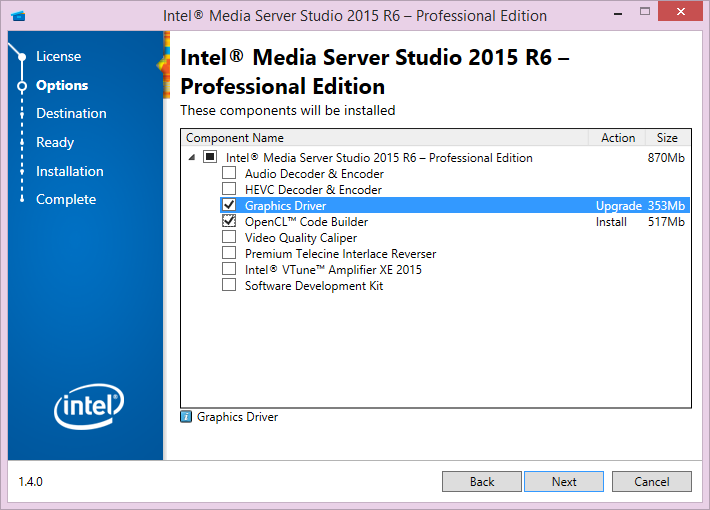Screen dimensions: 710x510
Task: Click the Cancel button
Action: tap(652, 481)
